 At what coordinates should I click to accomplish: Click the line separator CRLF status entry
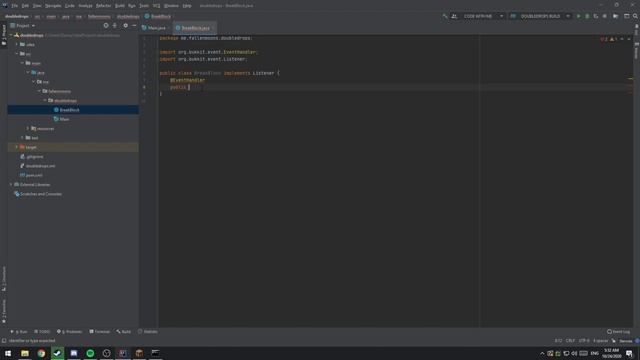click(570, 340)
